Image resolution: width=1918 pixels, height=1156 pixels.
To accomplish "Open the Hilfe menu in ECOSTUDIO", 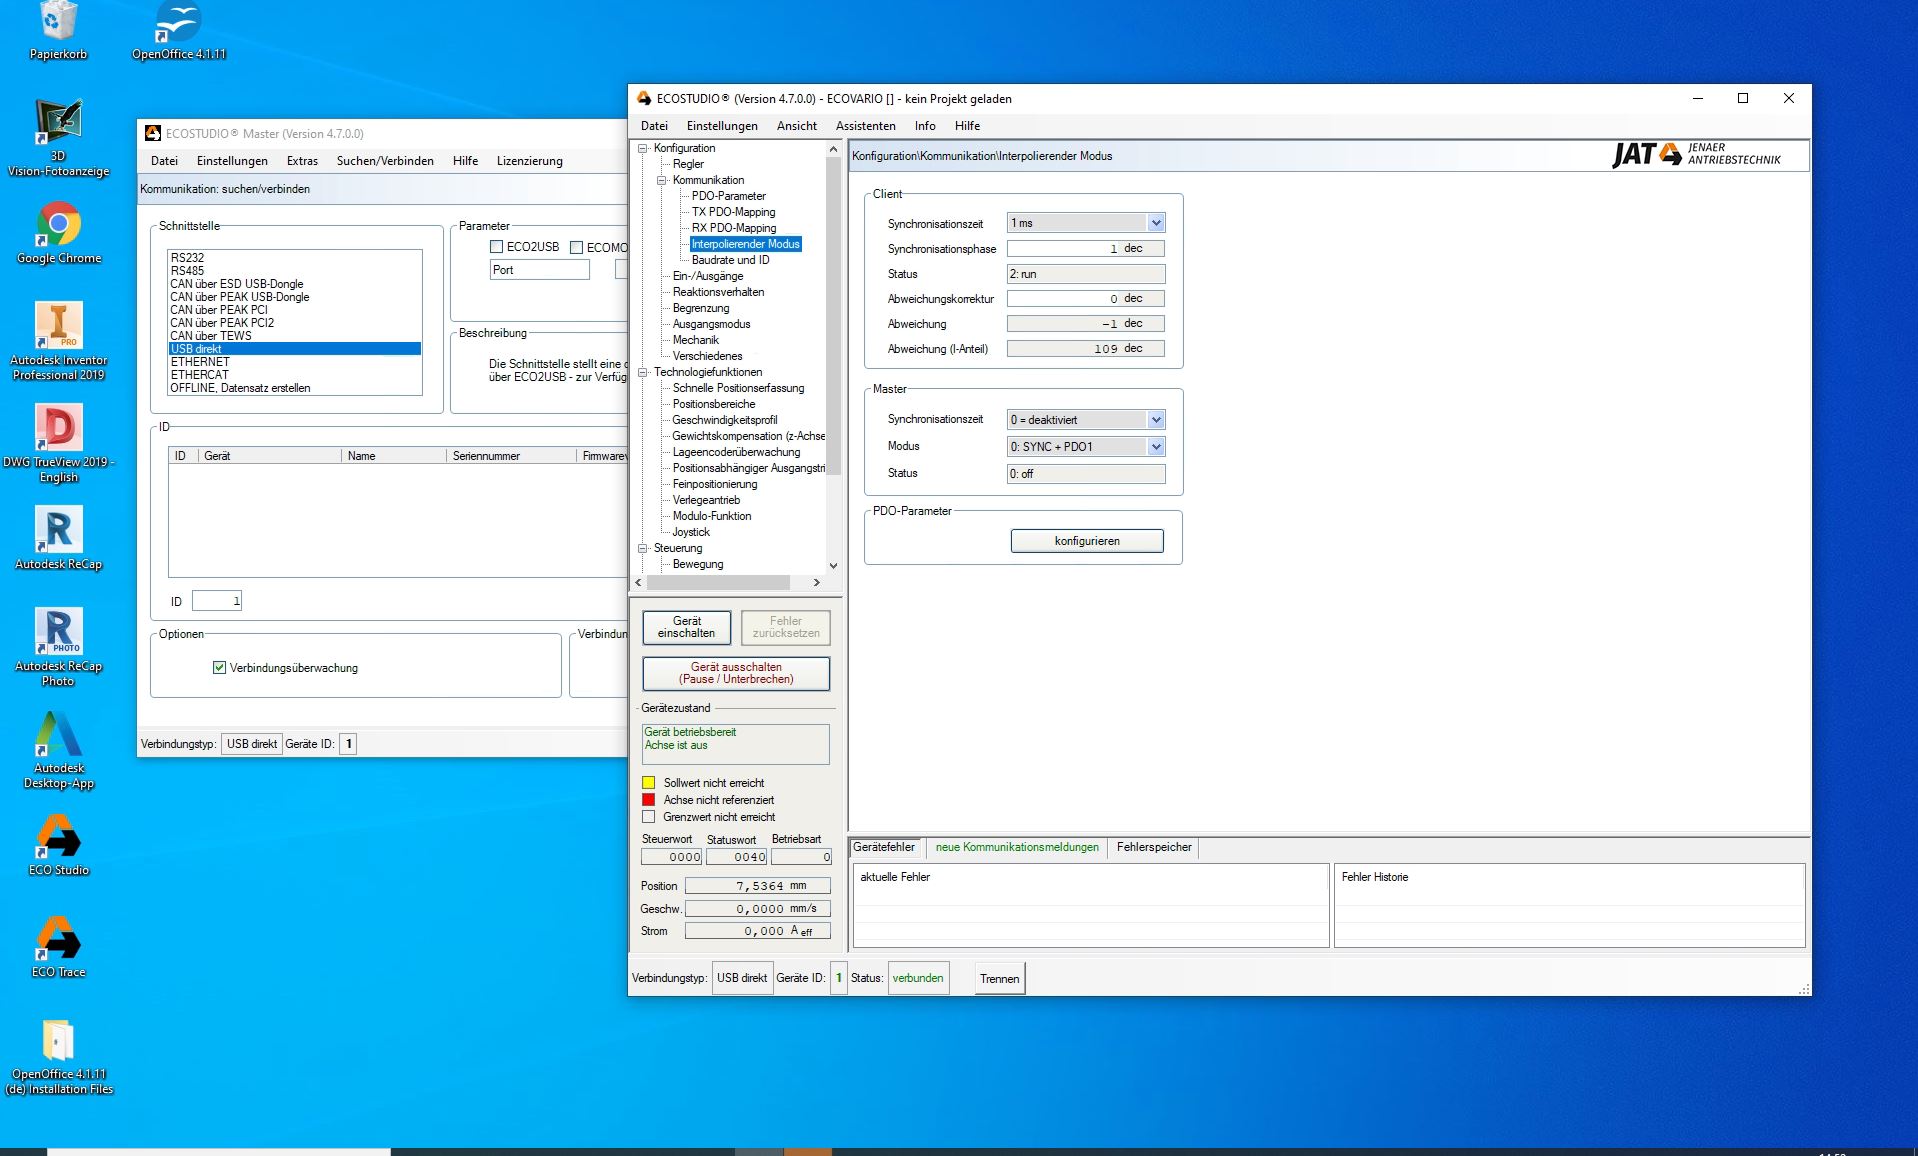I will (x=967, y=126).
